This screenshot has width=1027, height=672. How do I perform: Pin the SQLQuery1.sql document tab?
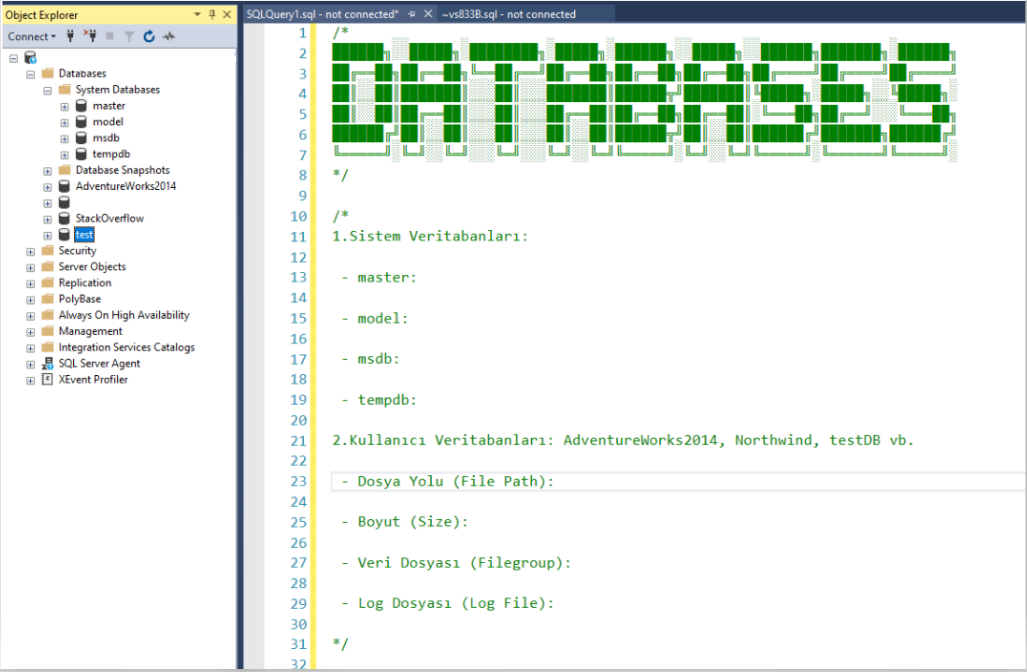[x=411, y=14]
